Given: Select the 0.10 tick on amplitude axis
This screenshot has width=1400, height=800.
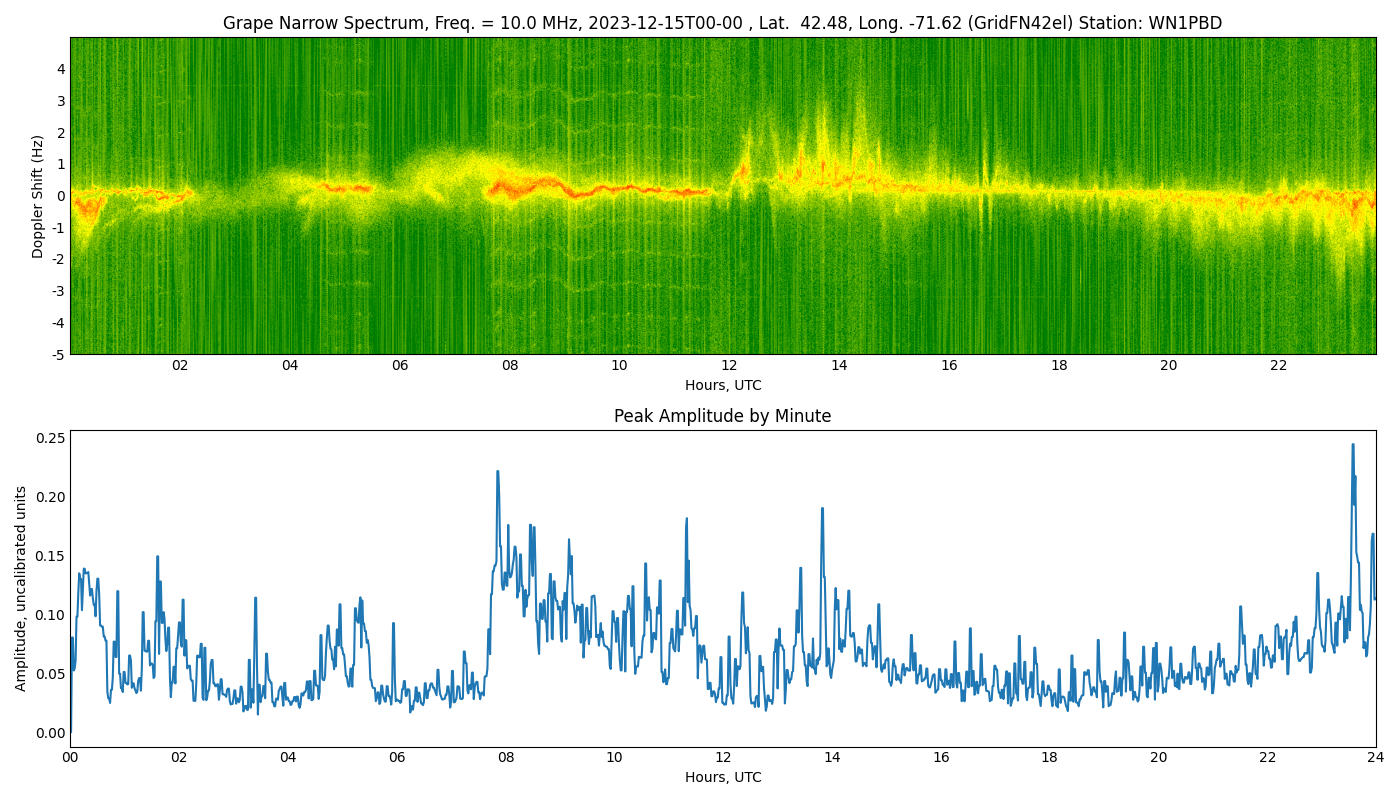Looking at the screenshot, I should click(52, 615).
